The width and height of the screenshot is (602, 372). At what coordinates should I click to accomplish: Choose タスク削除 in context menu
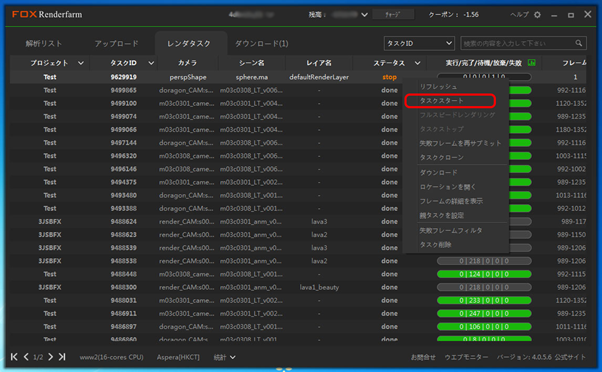pos(435,245)
